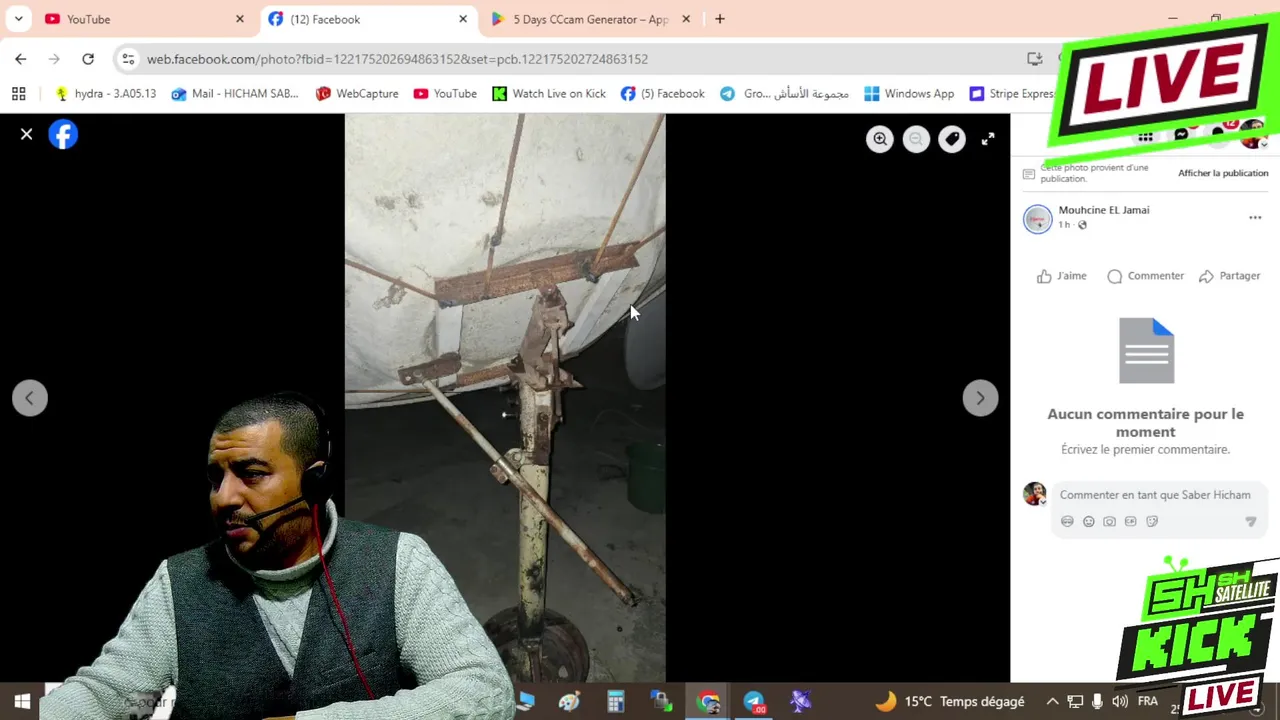Focus the Commenter en tant que field
1280x720 pixels.
click(1155, 495)
